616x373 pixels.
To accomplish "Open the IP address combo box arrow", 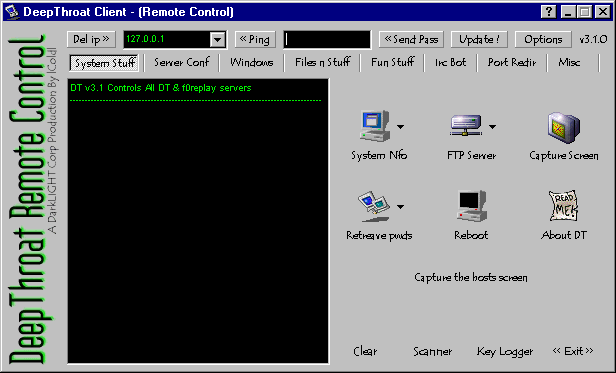I will tap(217, 40).
